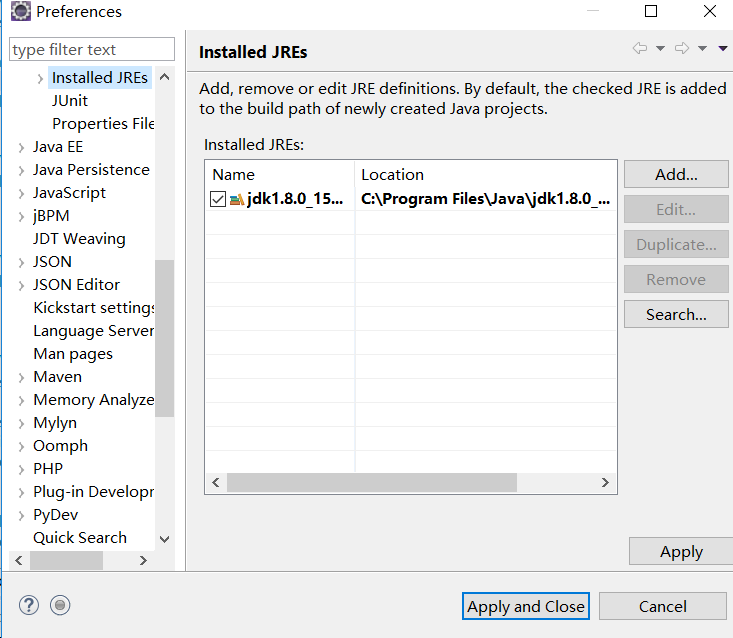733x638 pixels.
Task: Click the Oomph preference recorder icon
Action: [x=60, y=605]
